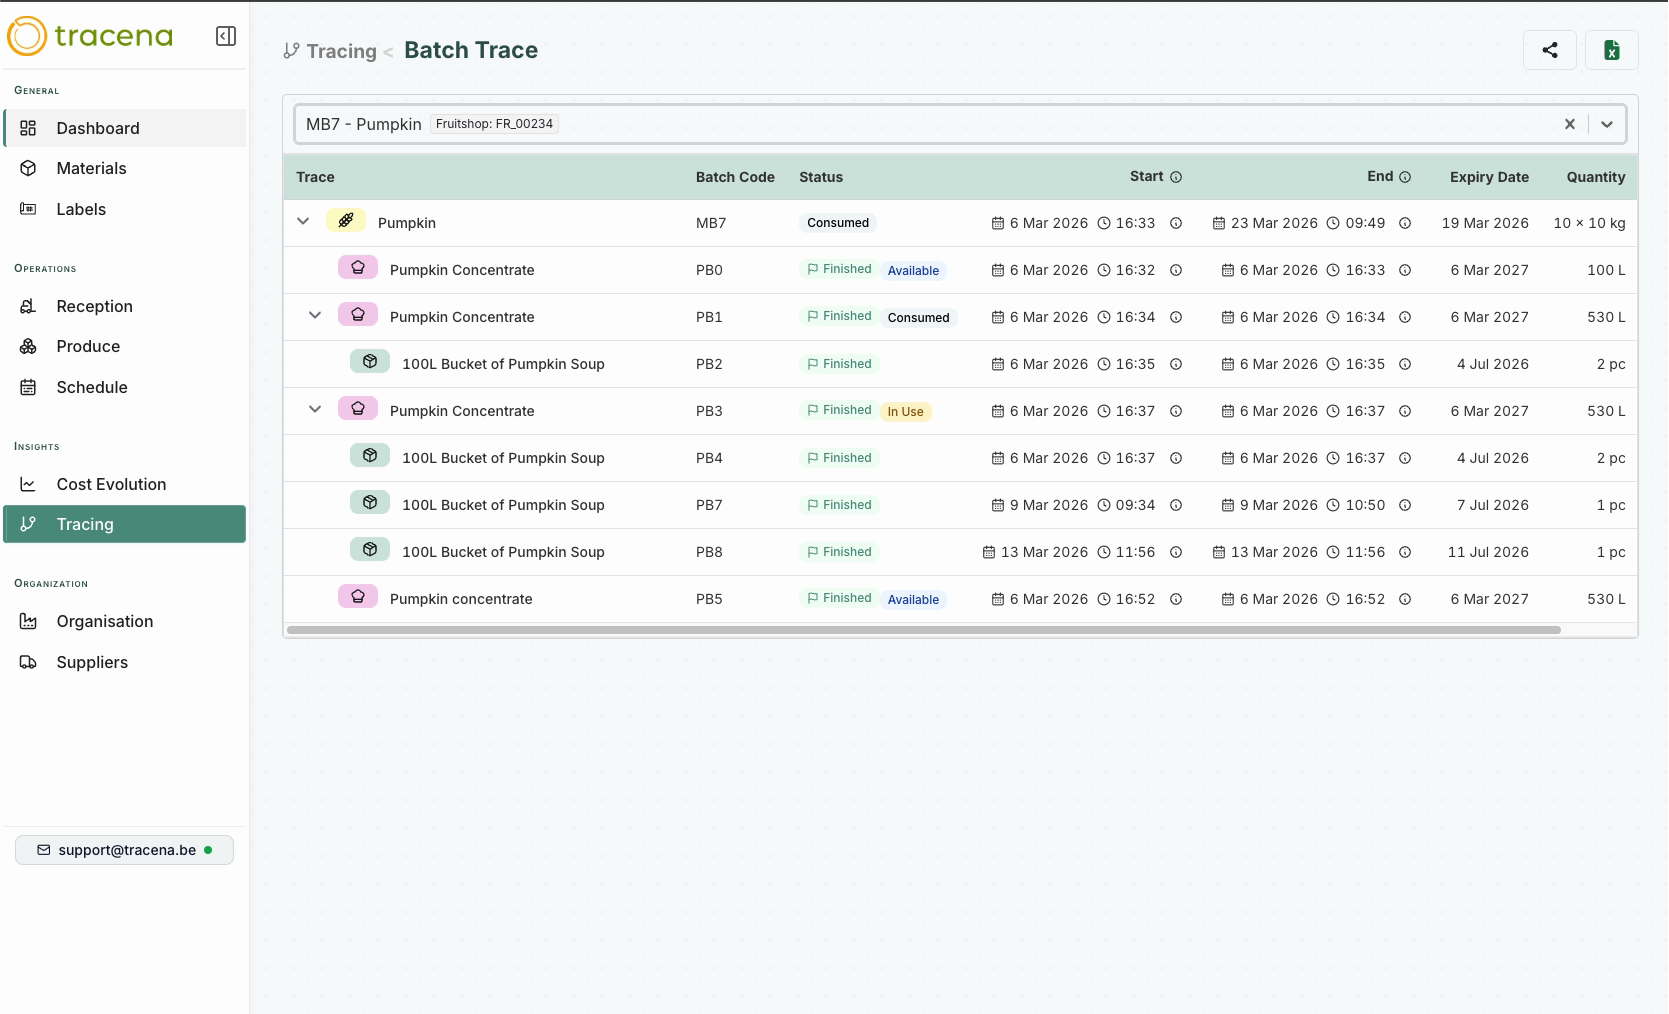Viewport: 1669px width, 1014px height.
Task: Open the Suppliers page
Action: point(125,662)
